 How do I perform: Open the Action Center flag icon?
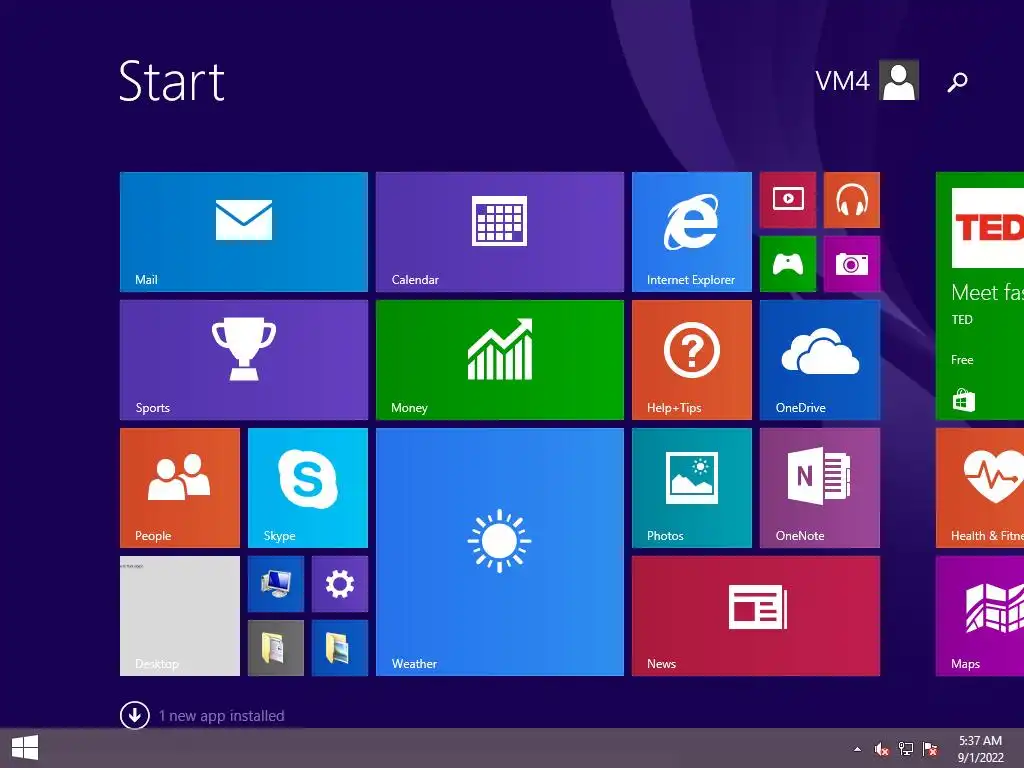point(930,749)
